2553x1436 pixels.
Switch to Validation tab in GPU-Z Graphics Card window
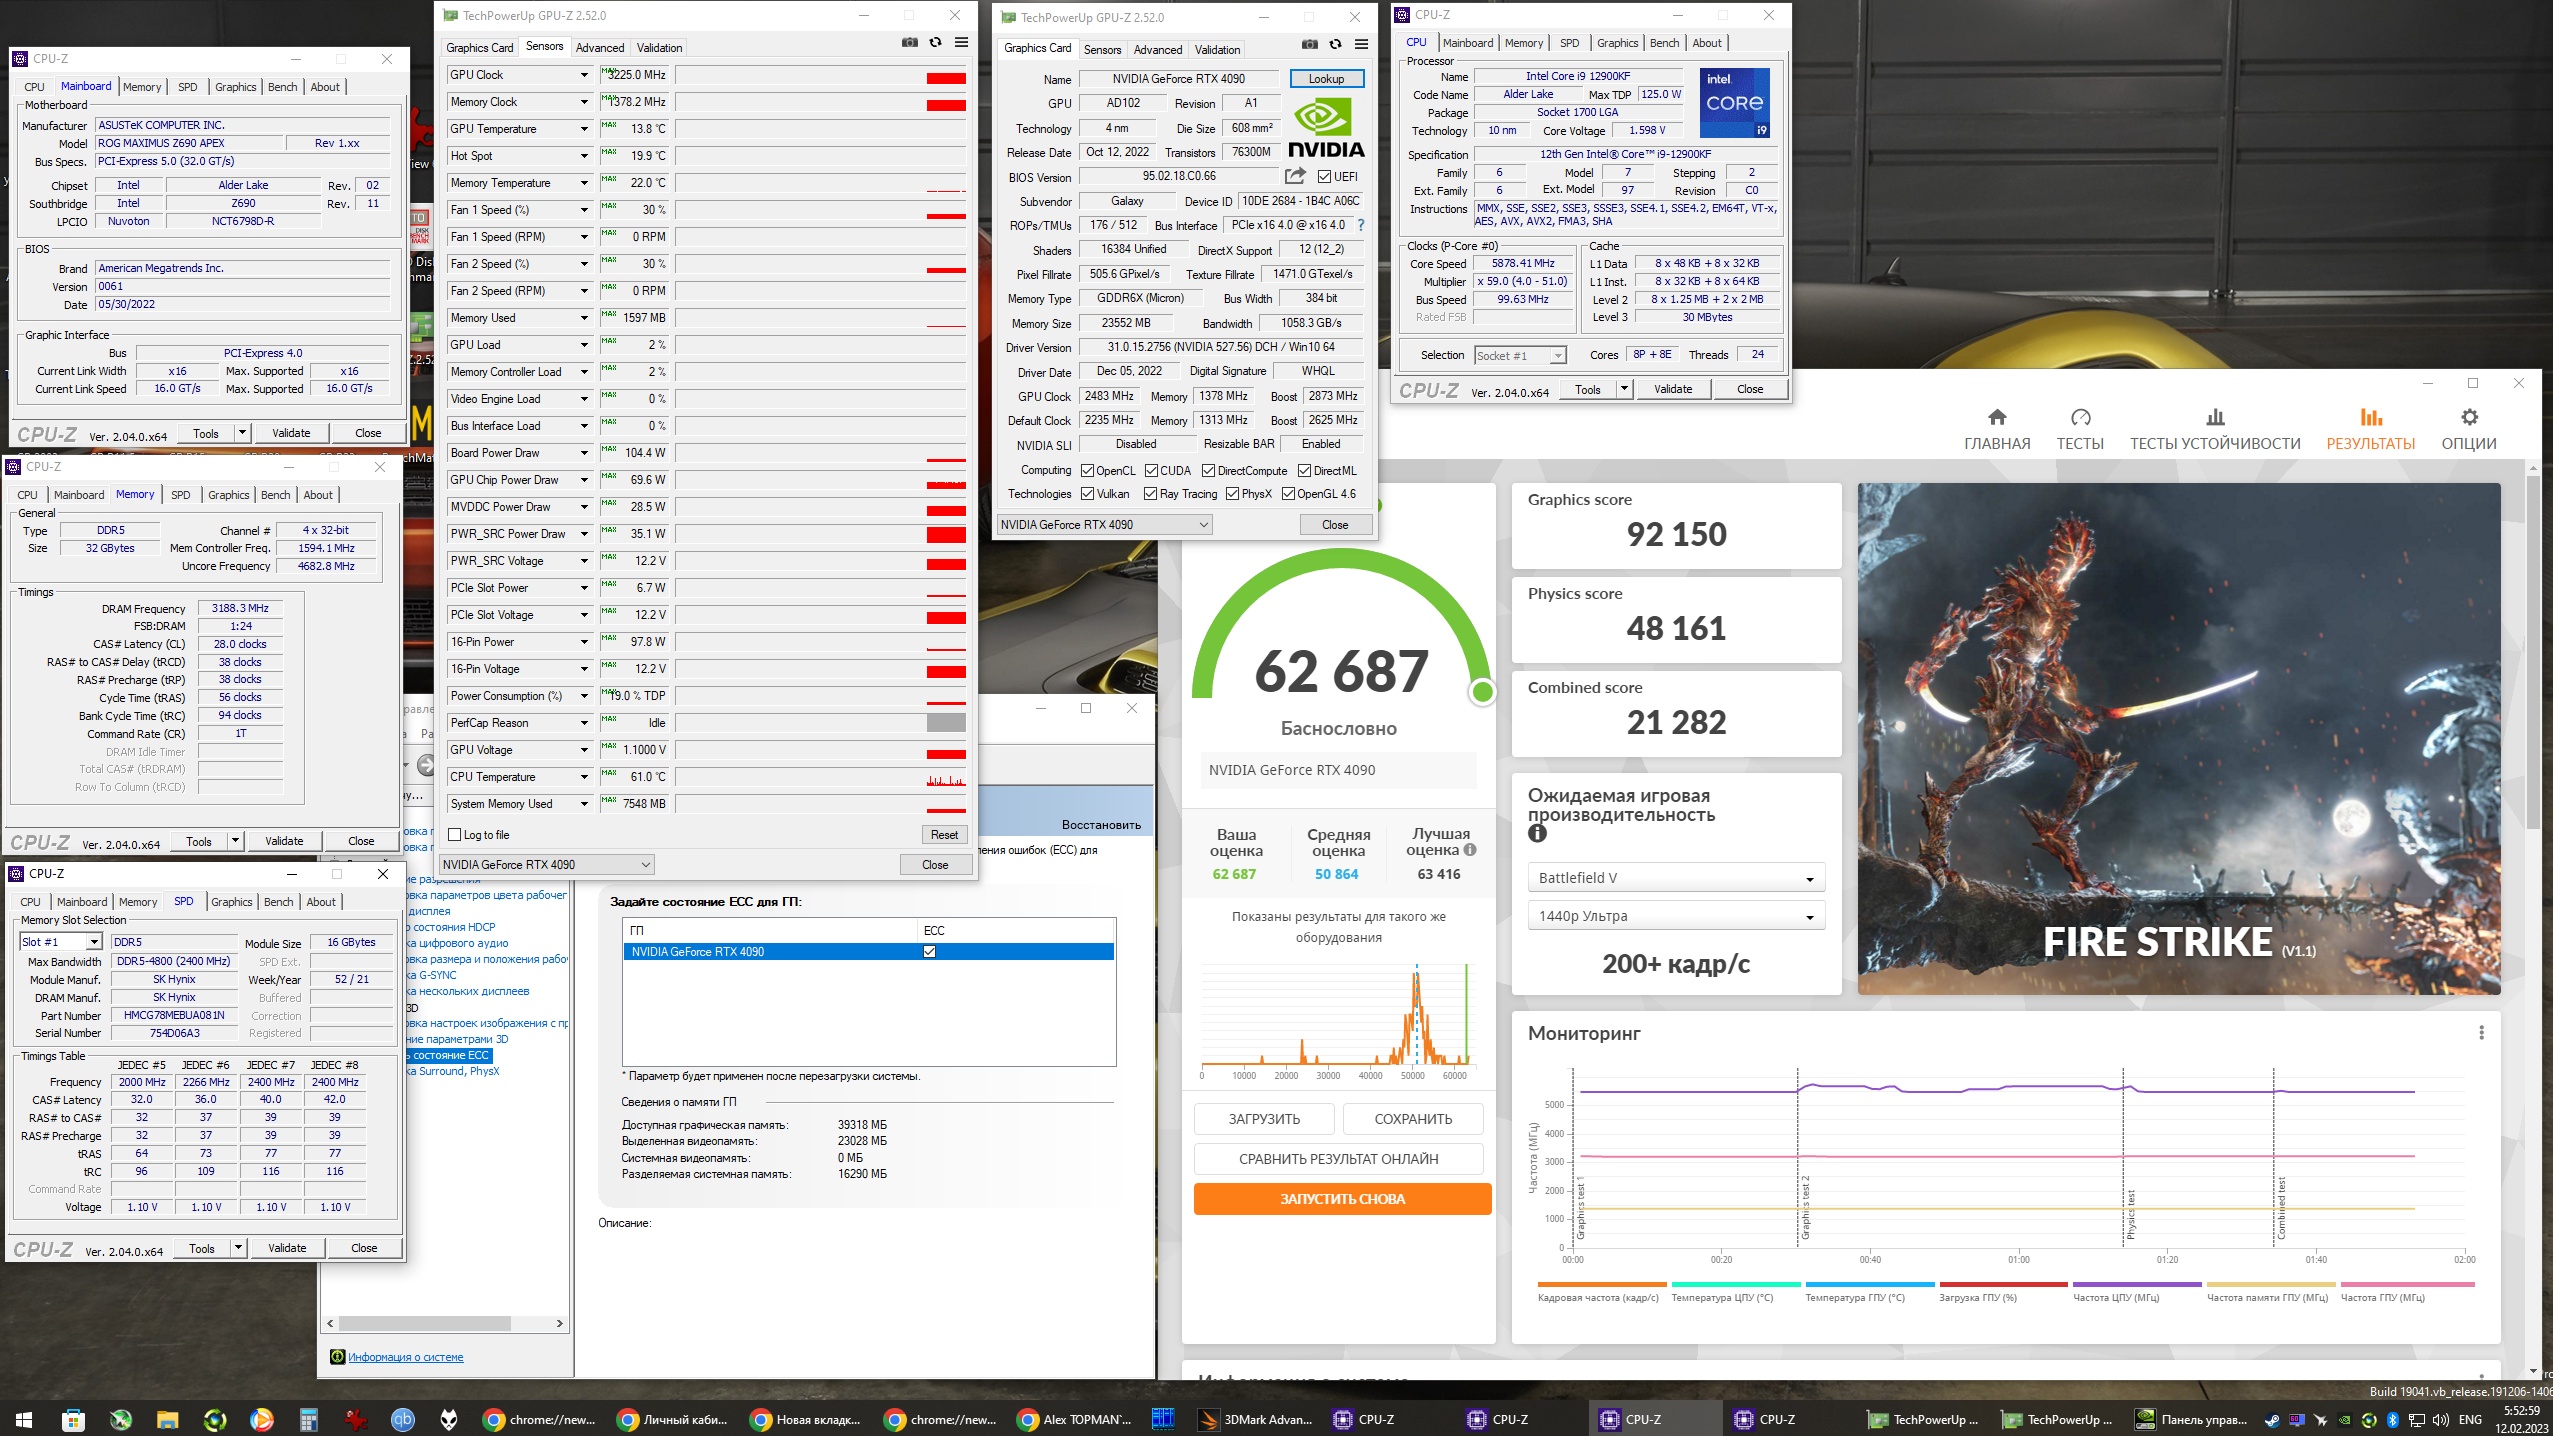click(x=1217, y=50)
